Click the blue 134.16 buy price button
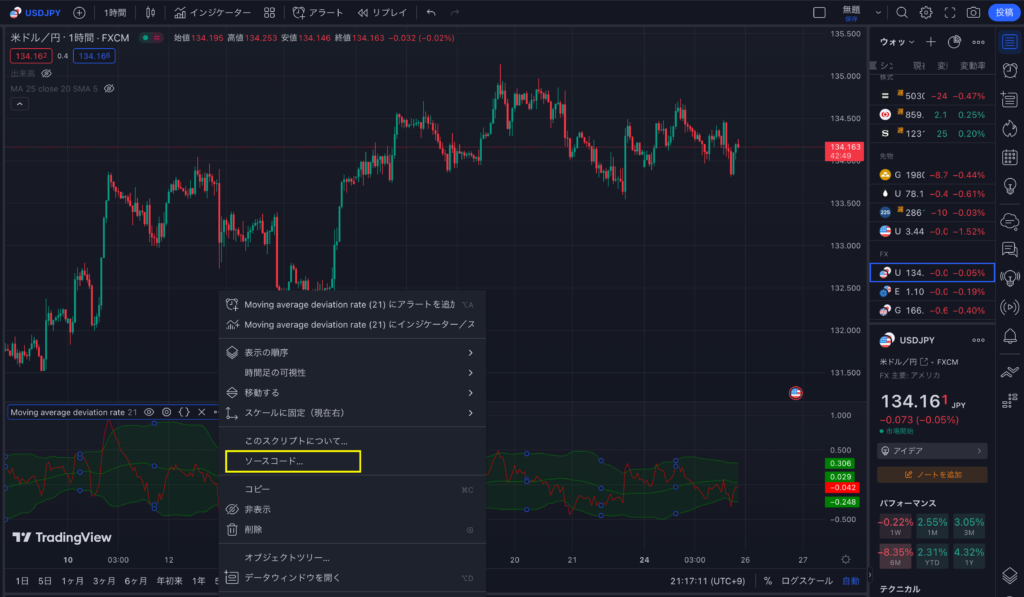 (94, 56)
